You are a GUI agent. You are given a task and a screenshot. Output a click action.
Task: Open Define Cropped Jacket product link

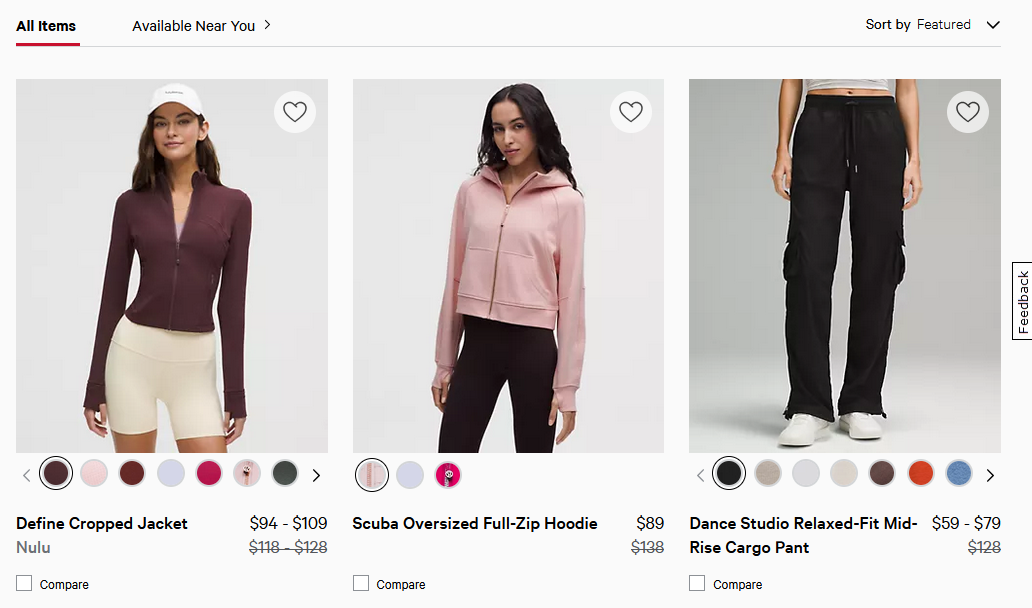click(x=102, y=523)
